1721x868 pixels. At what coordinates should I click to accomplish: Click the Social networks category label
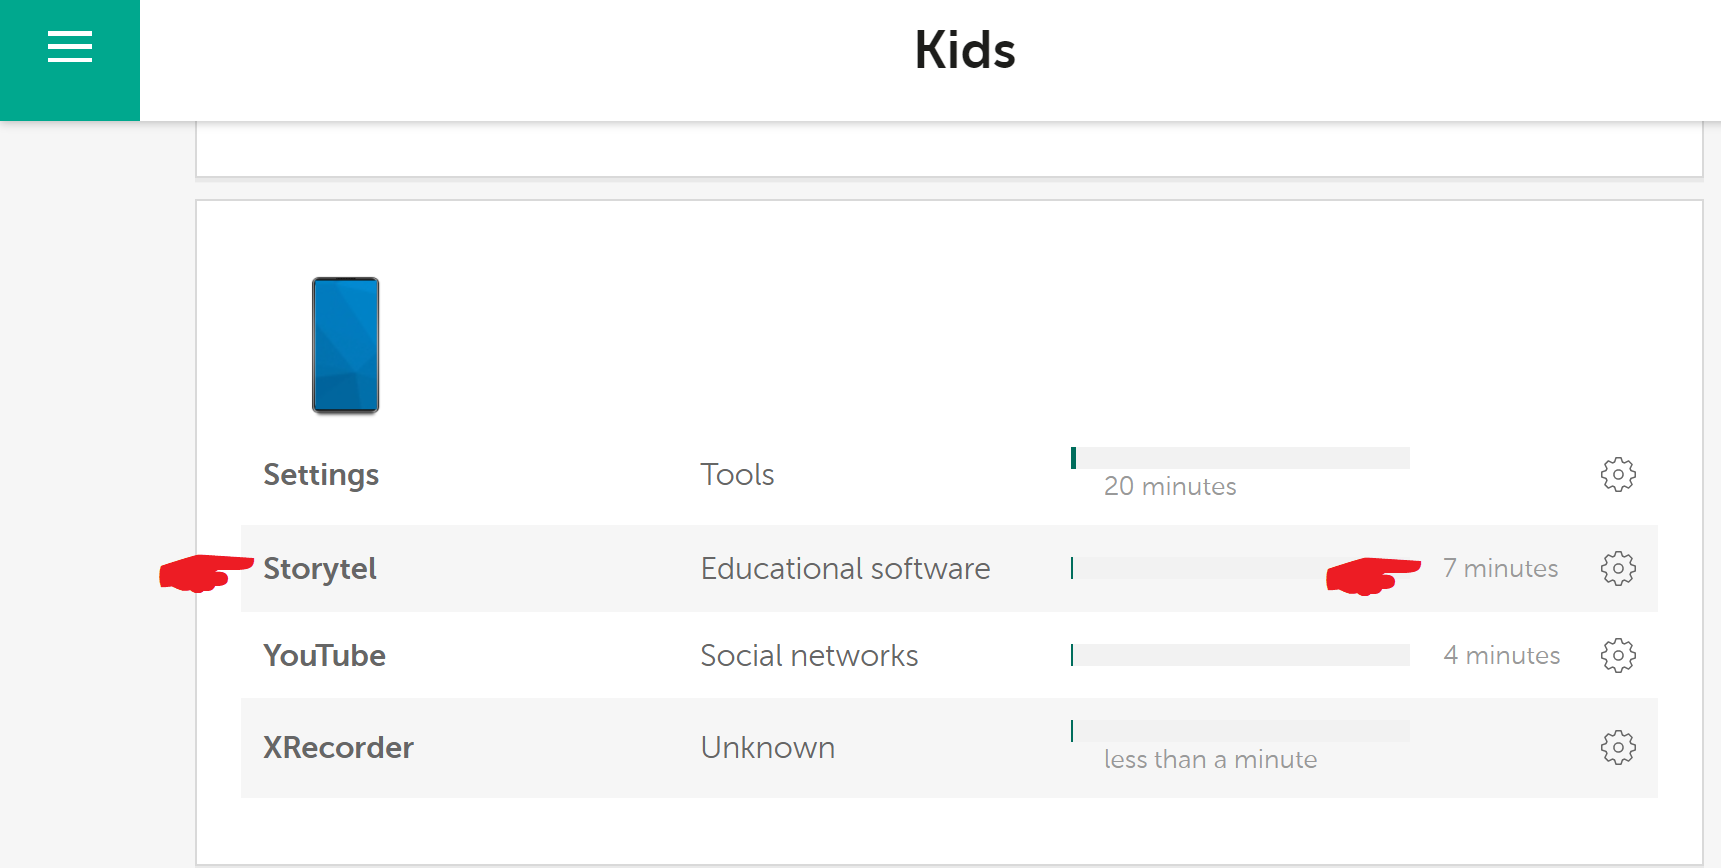pos(809,655)
